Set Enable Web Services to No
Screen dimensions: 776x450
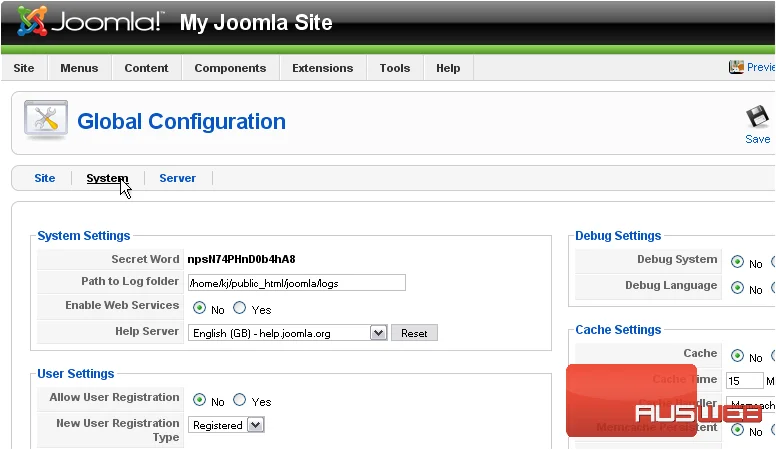pyautogui.click(x=199, y=308)
